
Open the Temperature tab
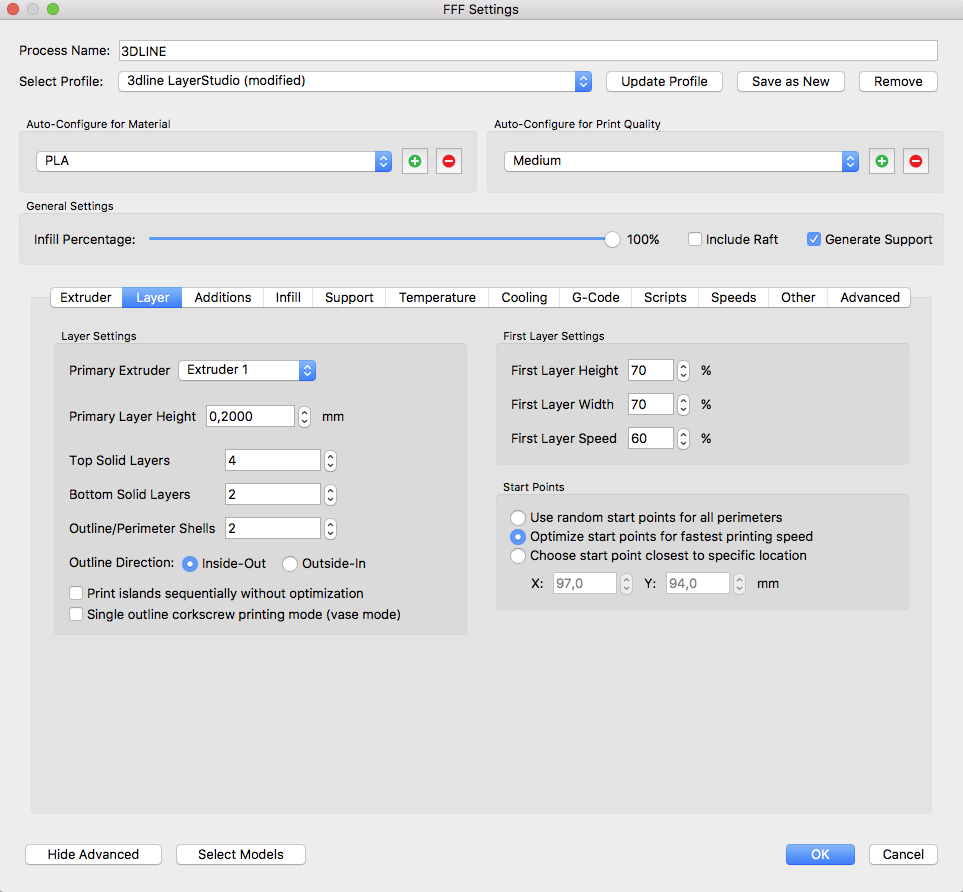[437, 297]
